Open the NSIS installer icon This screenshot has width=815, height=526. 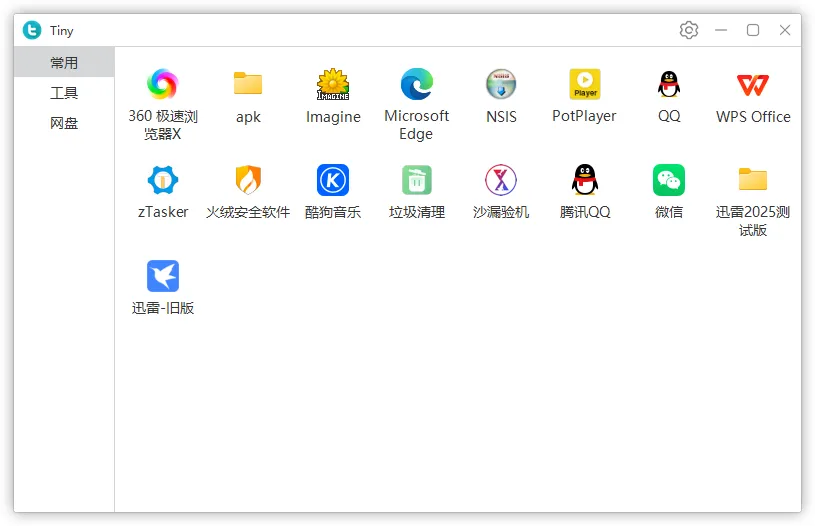(x=501, y=84)
